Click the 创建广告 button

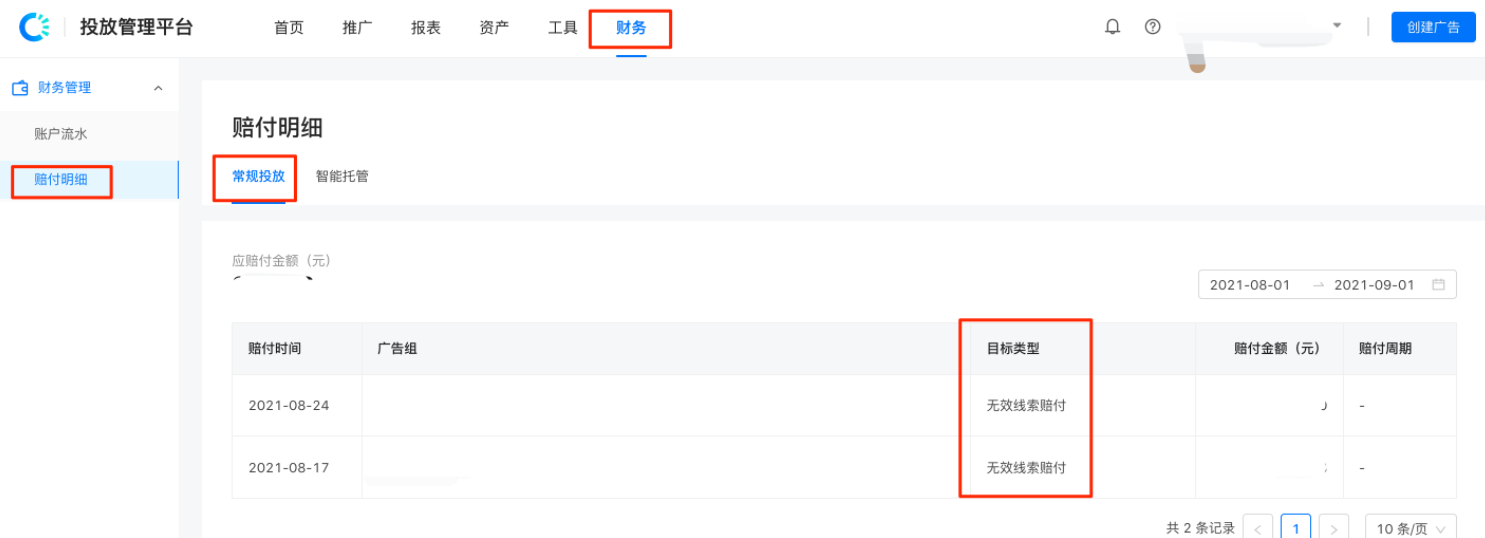point(1433,27)
